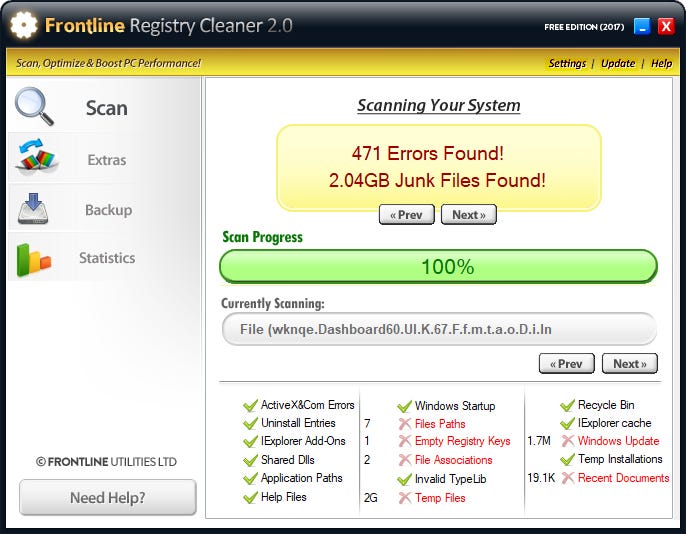The image size is (686, 534).
Task: Select the Files Paths red label
Action: 440,424
